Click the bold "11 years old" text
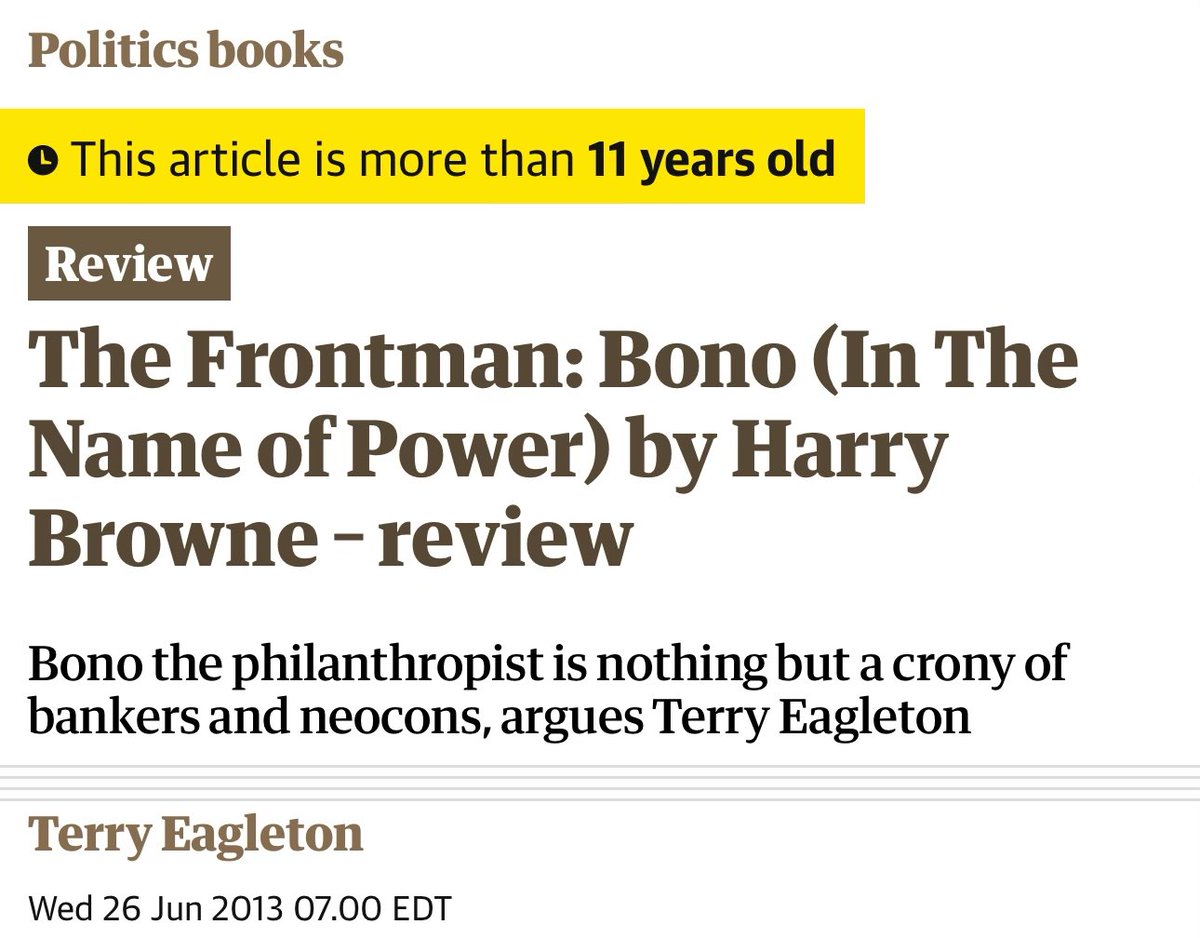 coord(711,160)
